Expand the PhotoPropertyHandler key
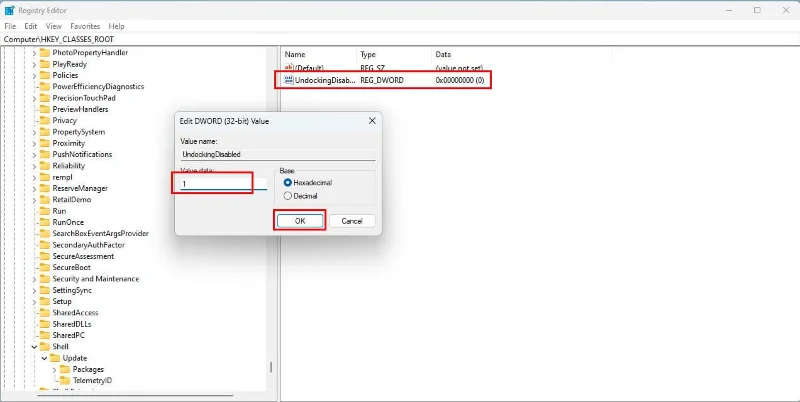The height and width of the screenshot is (402, 800). (35, 53)
